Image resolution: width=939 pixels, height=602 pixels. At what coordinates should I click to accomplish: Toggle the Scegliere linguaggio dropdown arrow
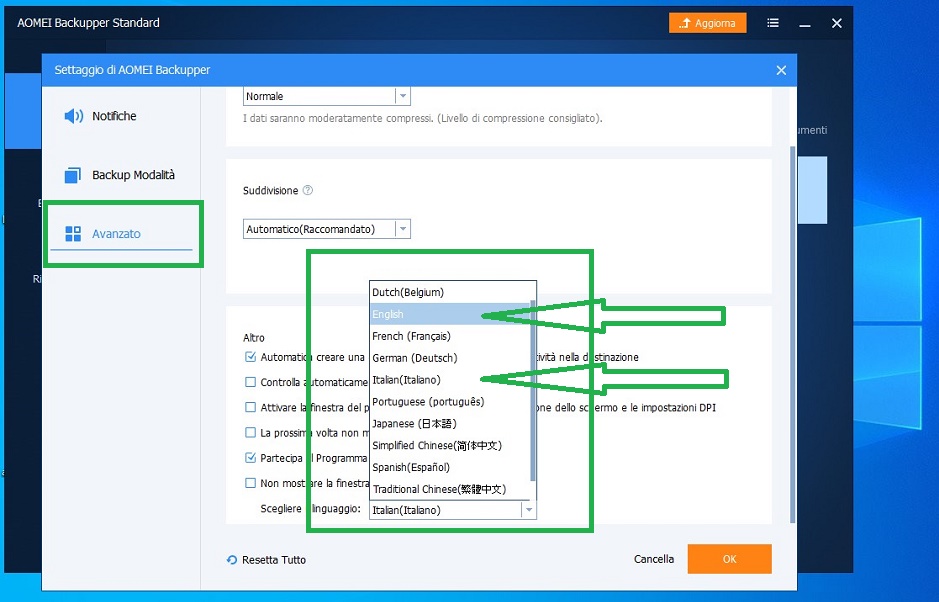pyautogui.click(x=528, y=510)
